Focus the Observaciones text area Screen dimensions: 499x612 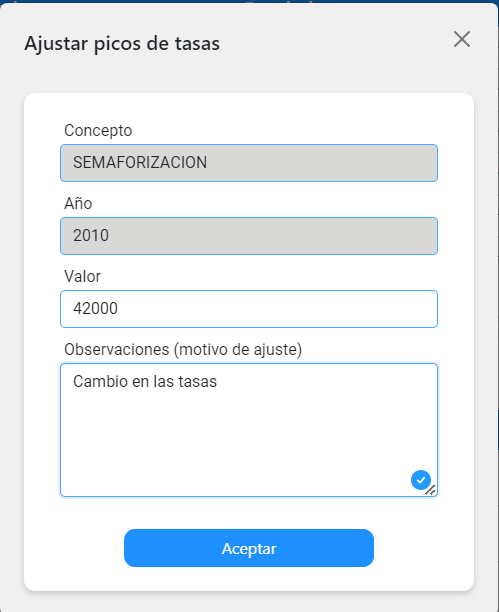[x=249, y=430]
